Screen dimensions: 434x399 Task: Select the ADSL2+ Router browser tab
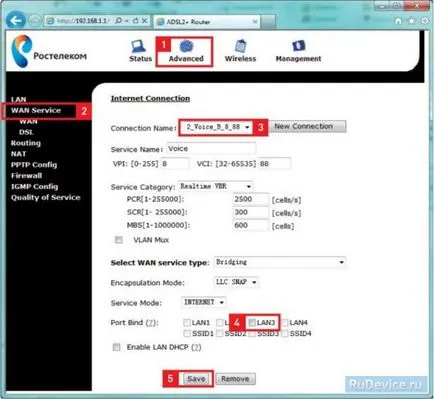coord(207,22)
